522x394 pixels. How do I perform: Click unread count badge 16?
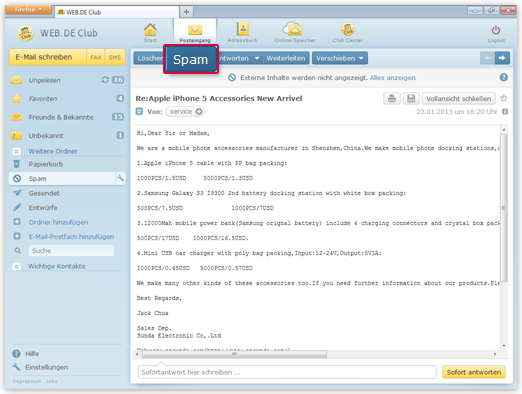(118, 80)
